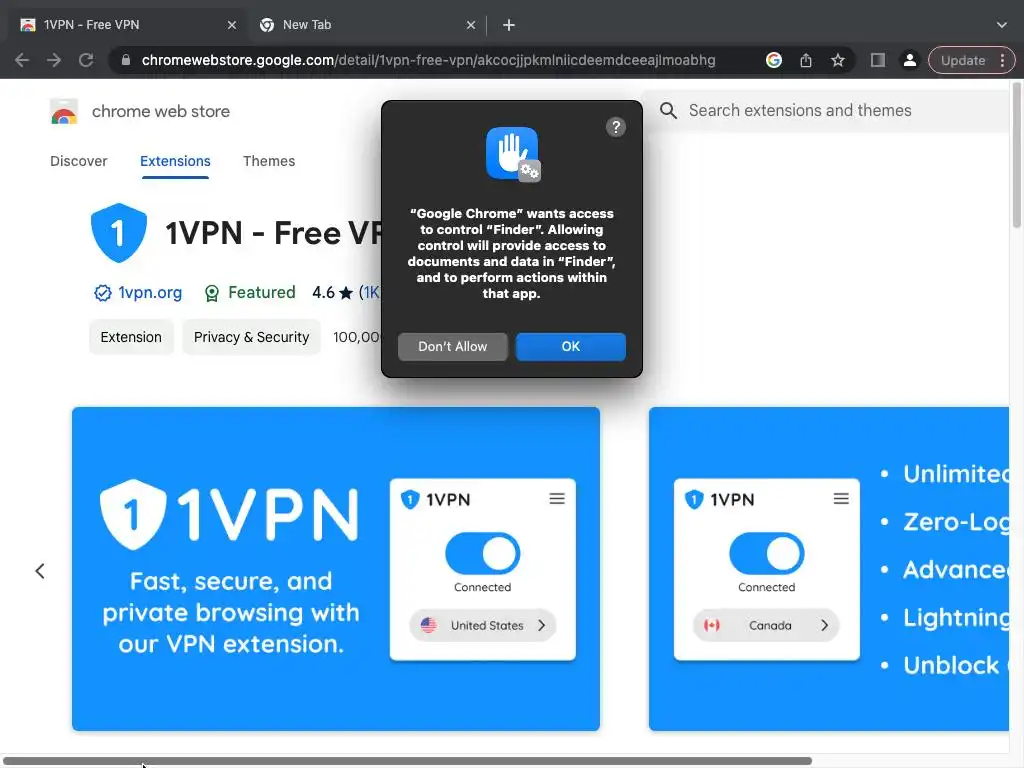The image size is (1024, 768).
Task: Open the Google account icon in address bar
Action: click(774, 60)
